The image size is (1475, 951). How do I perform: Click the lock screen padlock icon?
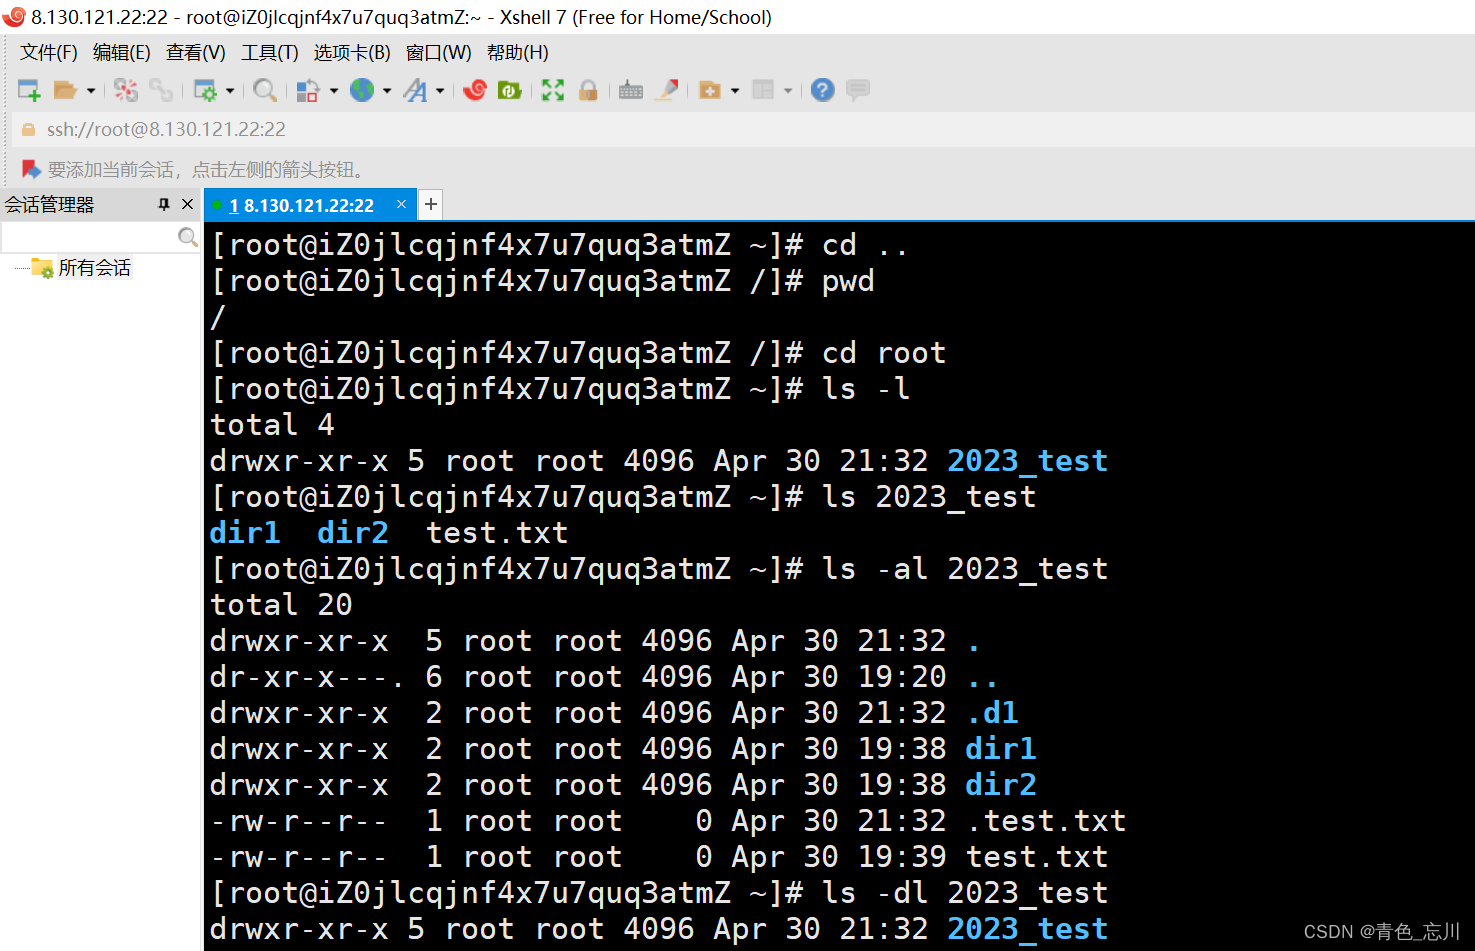(588, 90)
